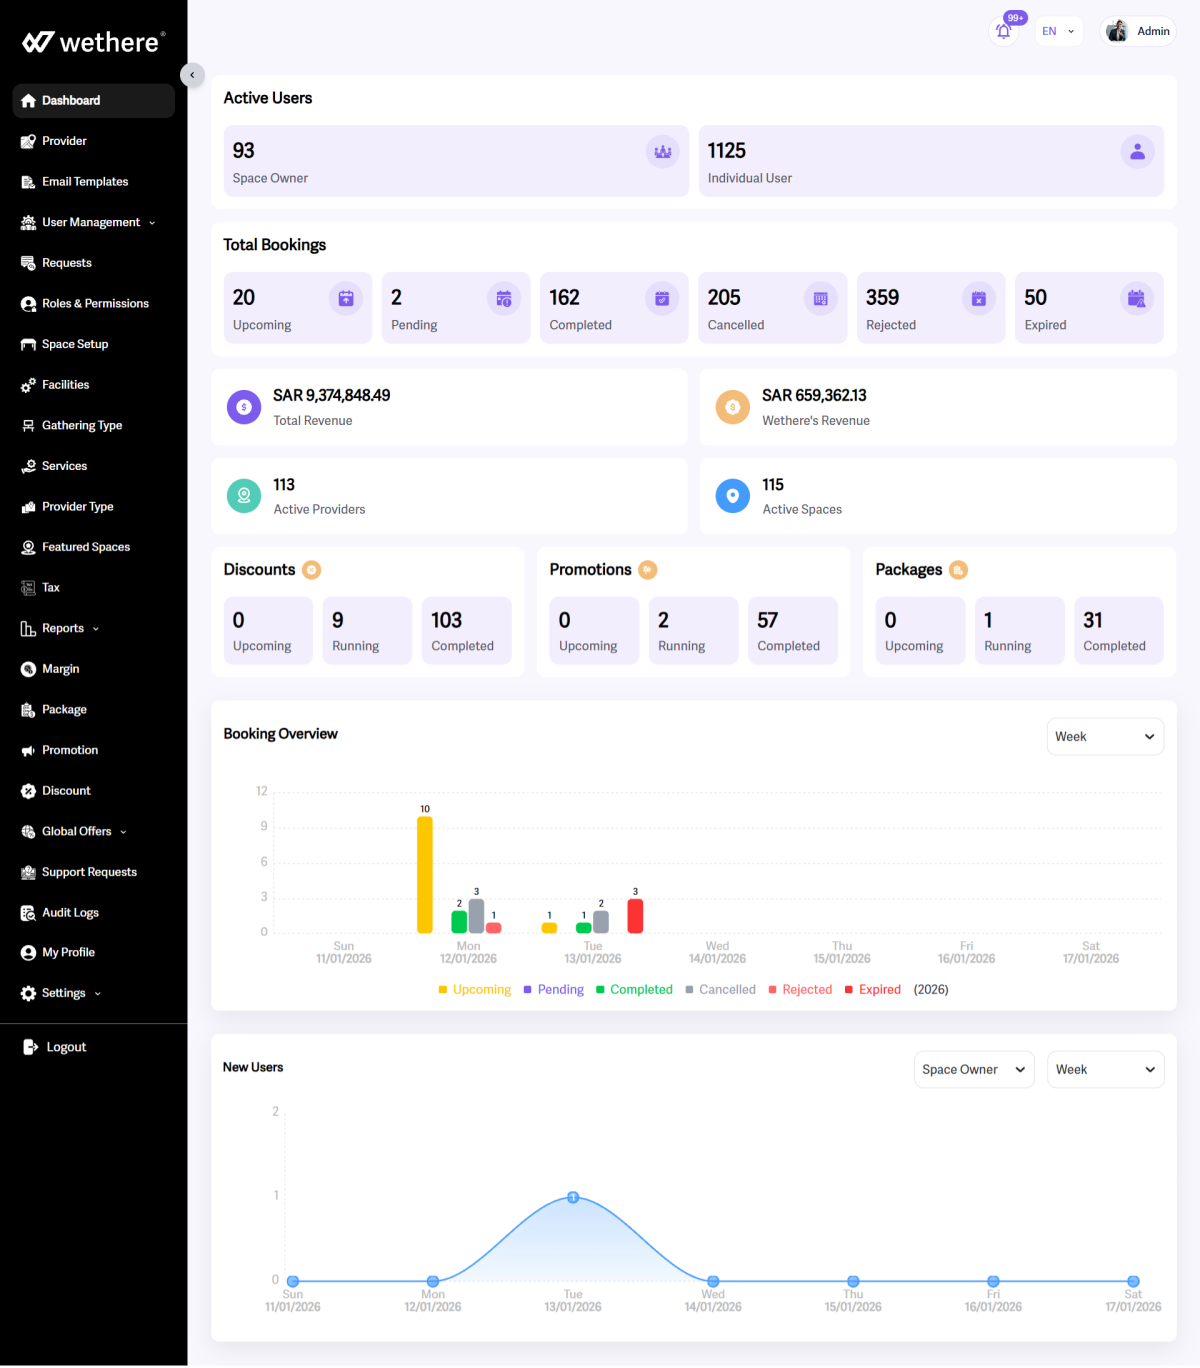Toggle the Expired series in chart legend
This screenshot has height=1368, width=1200.
873,990
